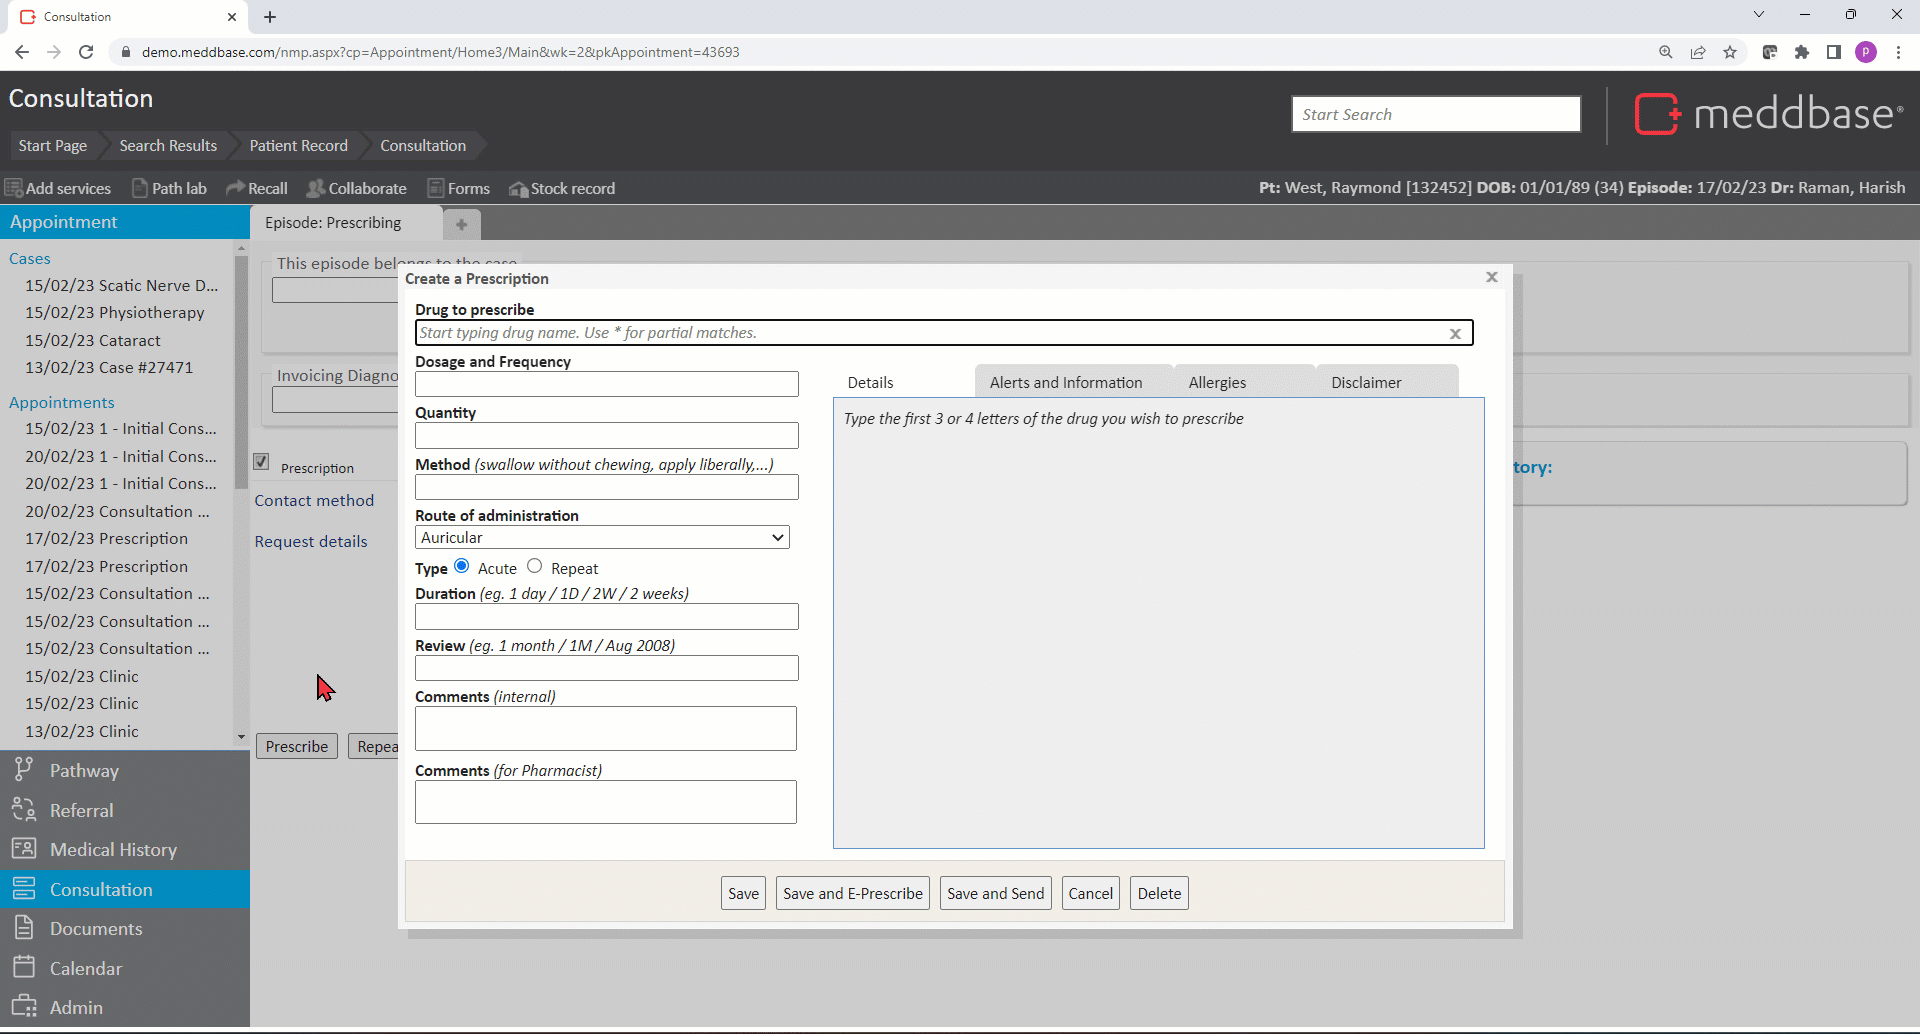Switch to the Allergies tab

tap(1217, 382)
